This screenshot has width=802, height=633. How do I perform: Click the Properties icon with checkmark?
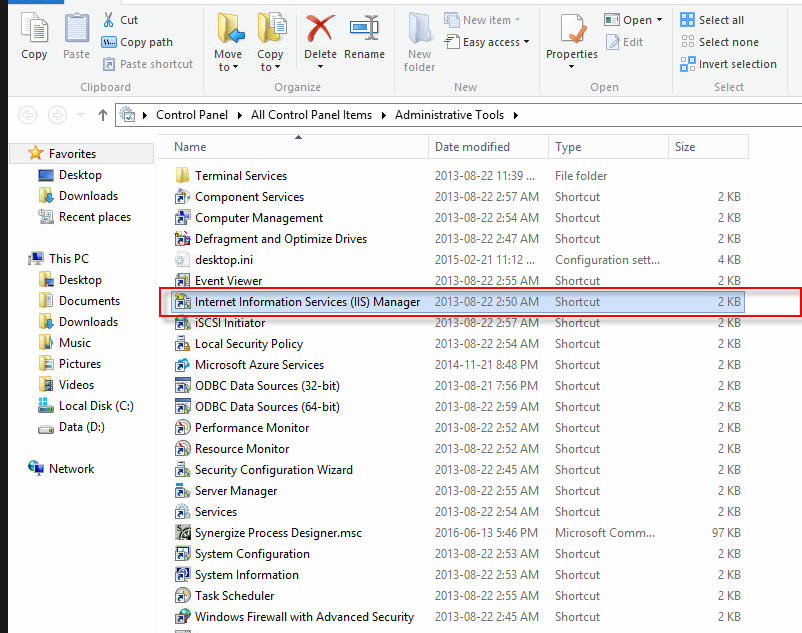point(571,28)
